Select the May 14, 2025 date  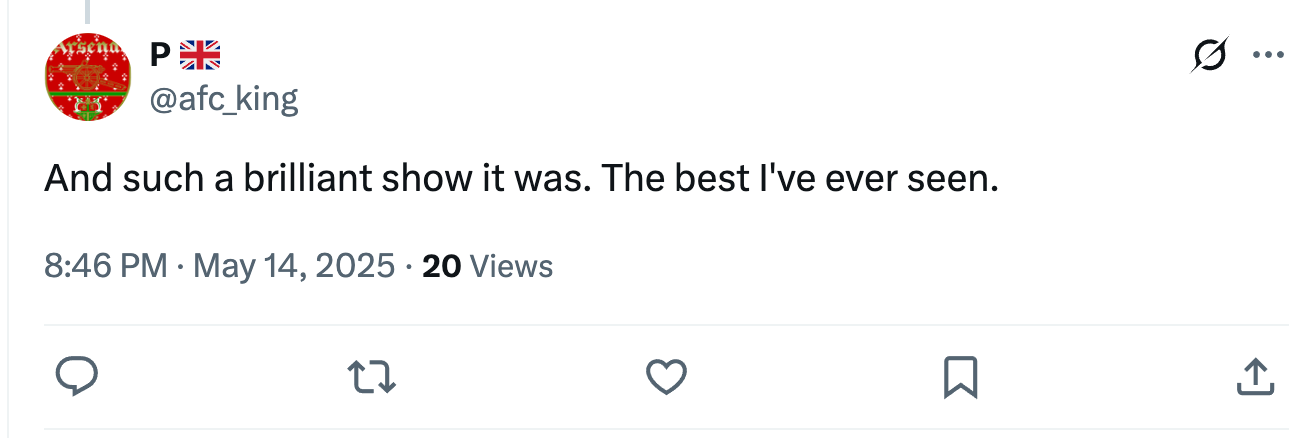tap(294, 266)
